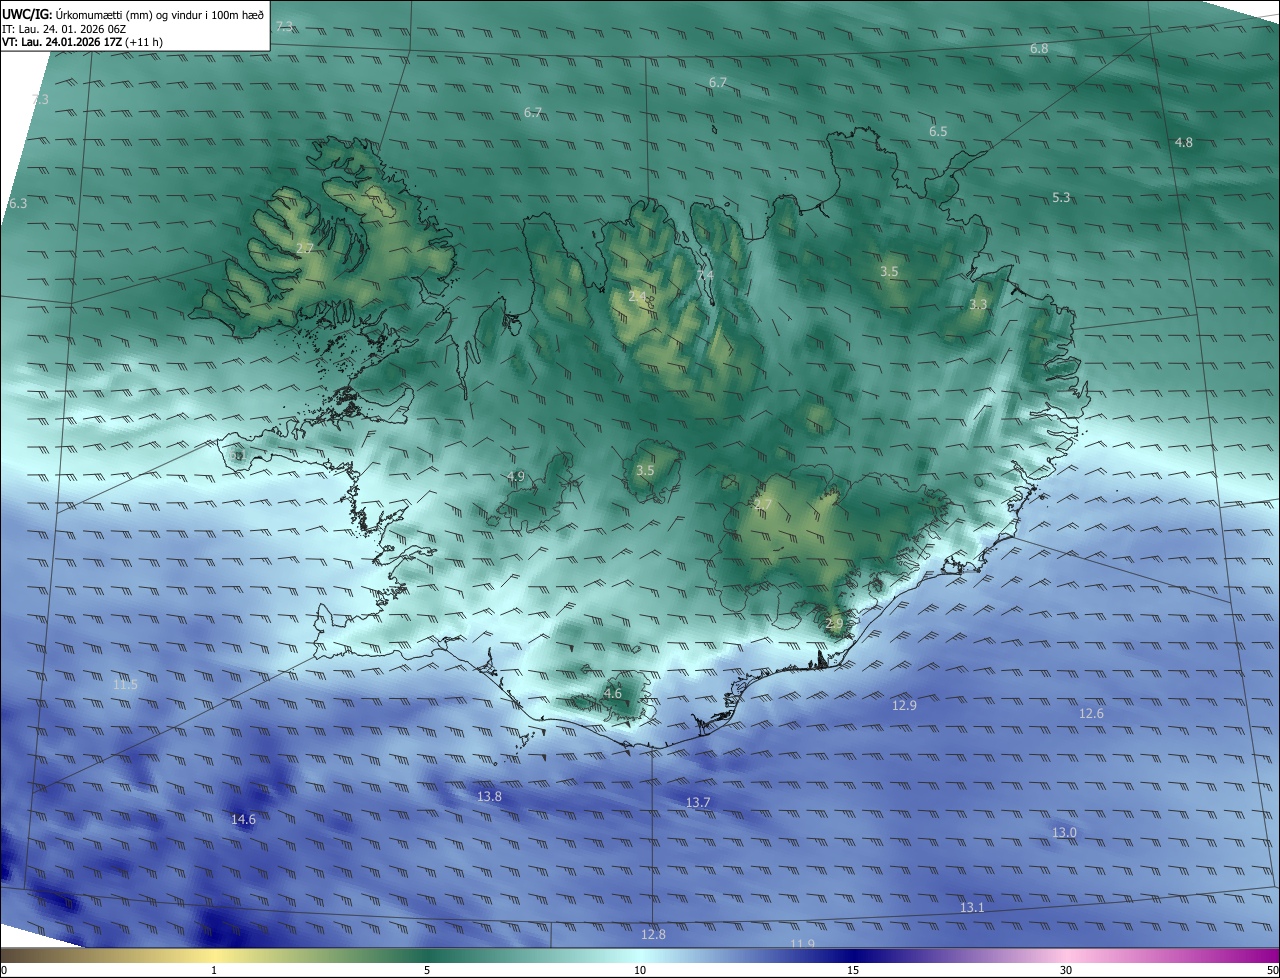1280x978 pixels.
Task: Click the 14.6 value on the map
Action: (x=244, y=819)
